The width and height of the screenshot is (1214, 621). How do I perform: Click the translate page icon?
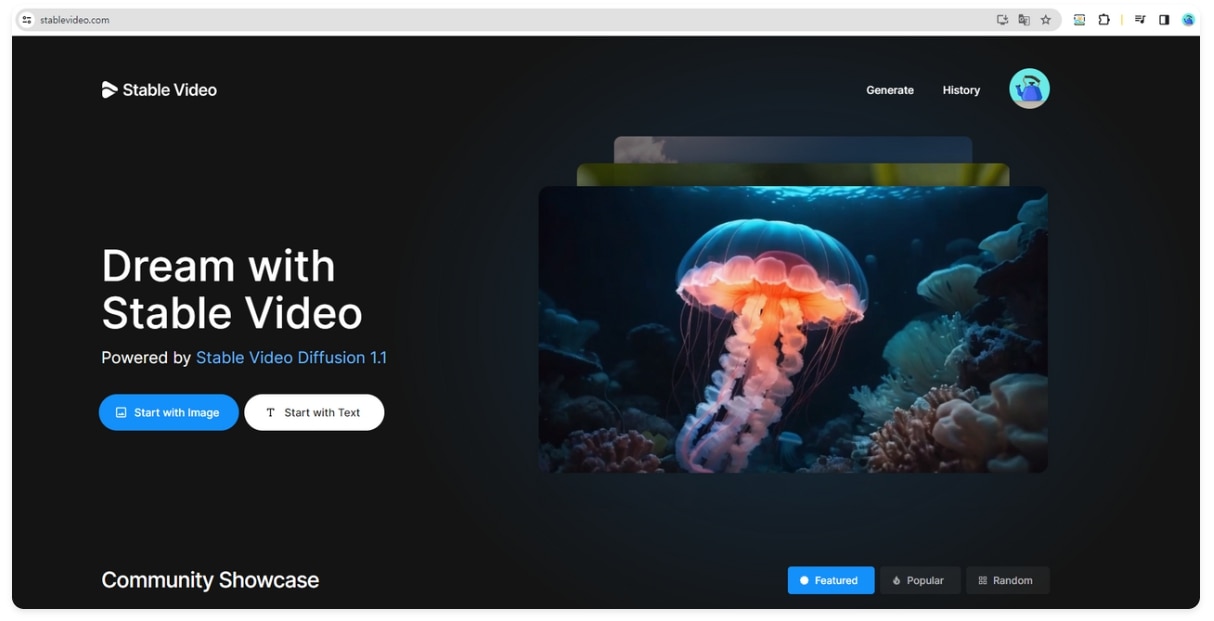1024,20
